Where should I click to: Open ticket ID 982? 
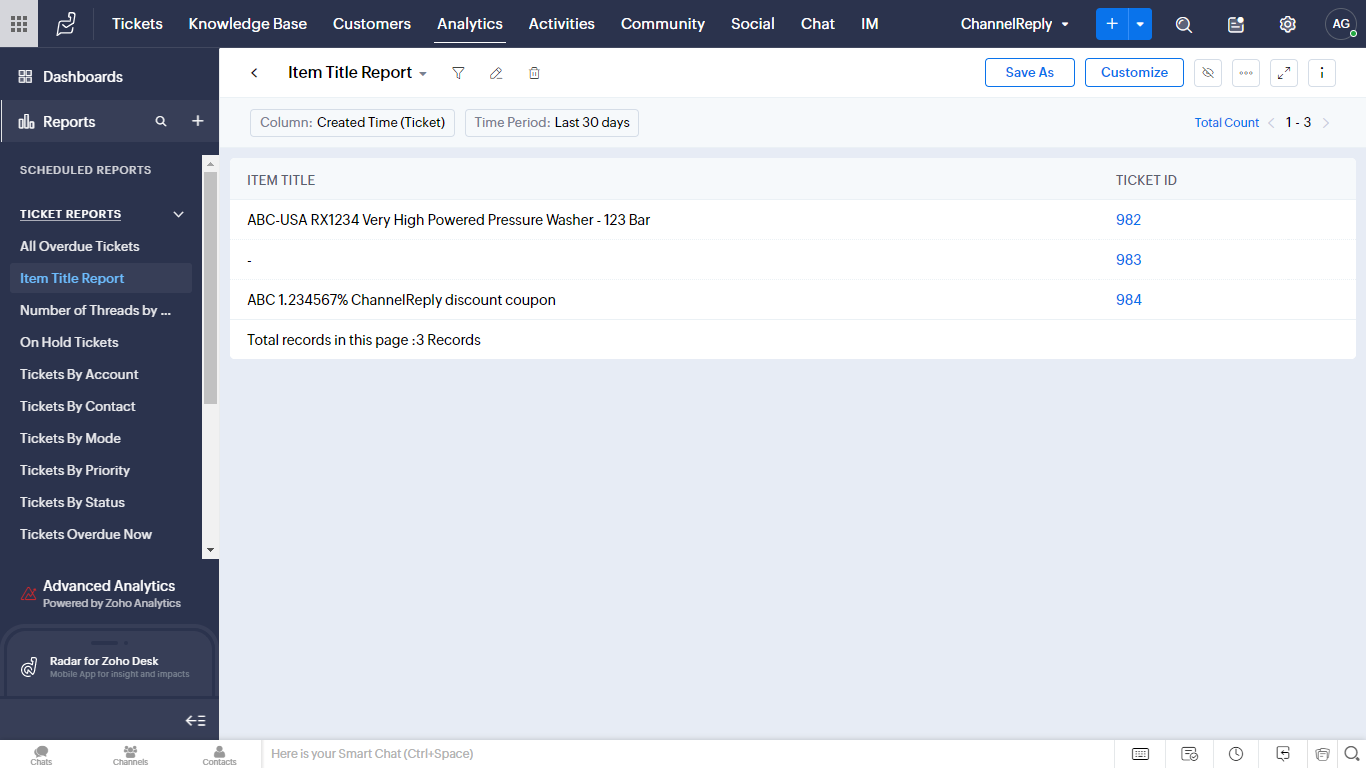[x=1129, y=220]
